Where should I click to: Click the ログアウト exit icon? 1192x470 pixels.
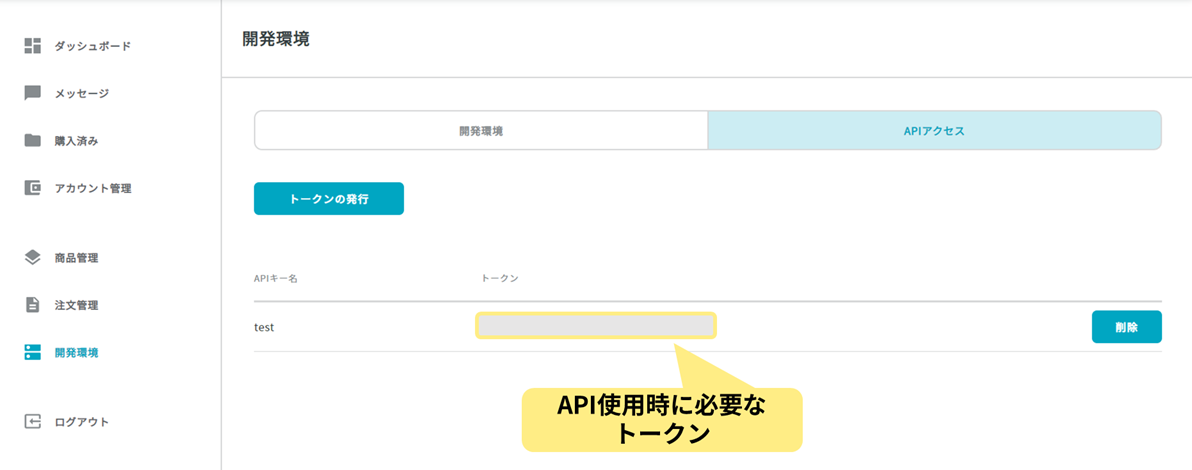(x=32, y=422)
